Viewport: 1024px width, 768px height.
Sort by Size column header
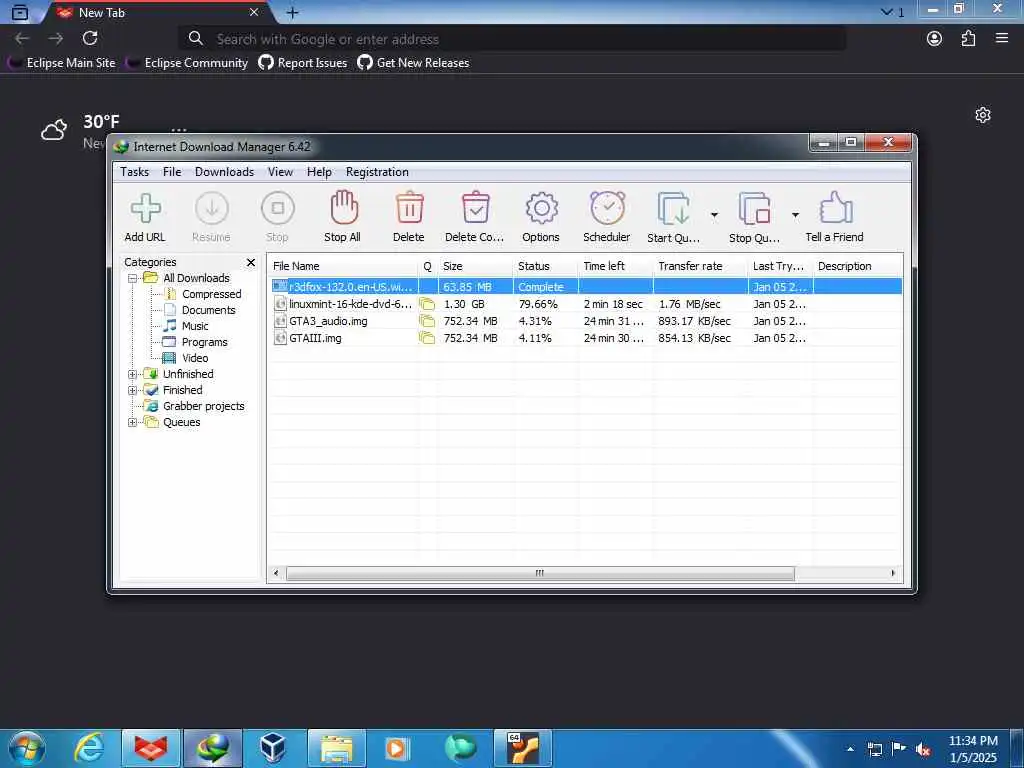[475, 266]
